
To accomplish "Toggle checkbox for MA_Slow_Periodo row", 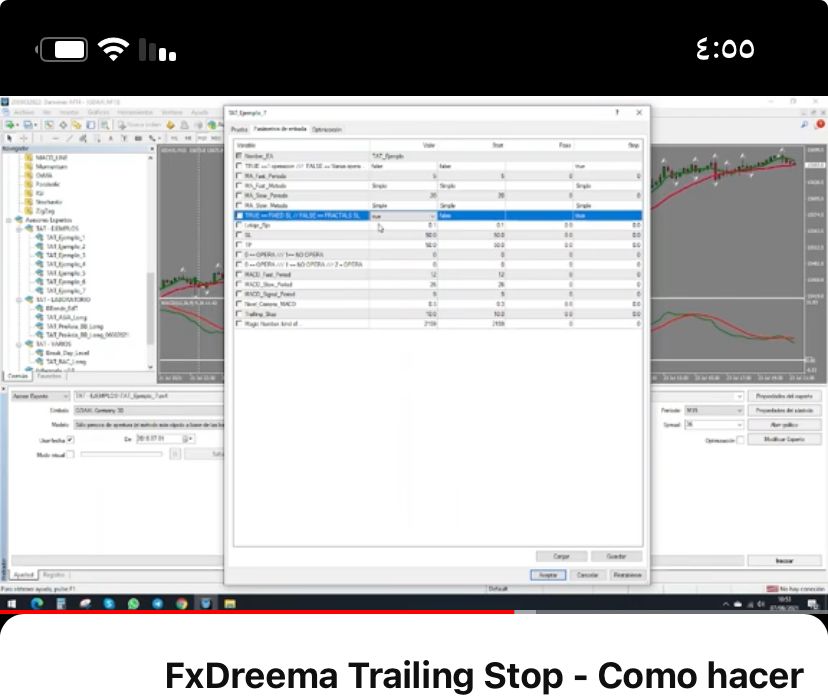I will click(239, 195).
